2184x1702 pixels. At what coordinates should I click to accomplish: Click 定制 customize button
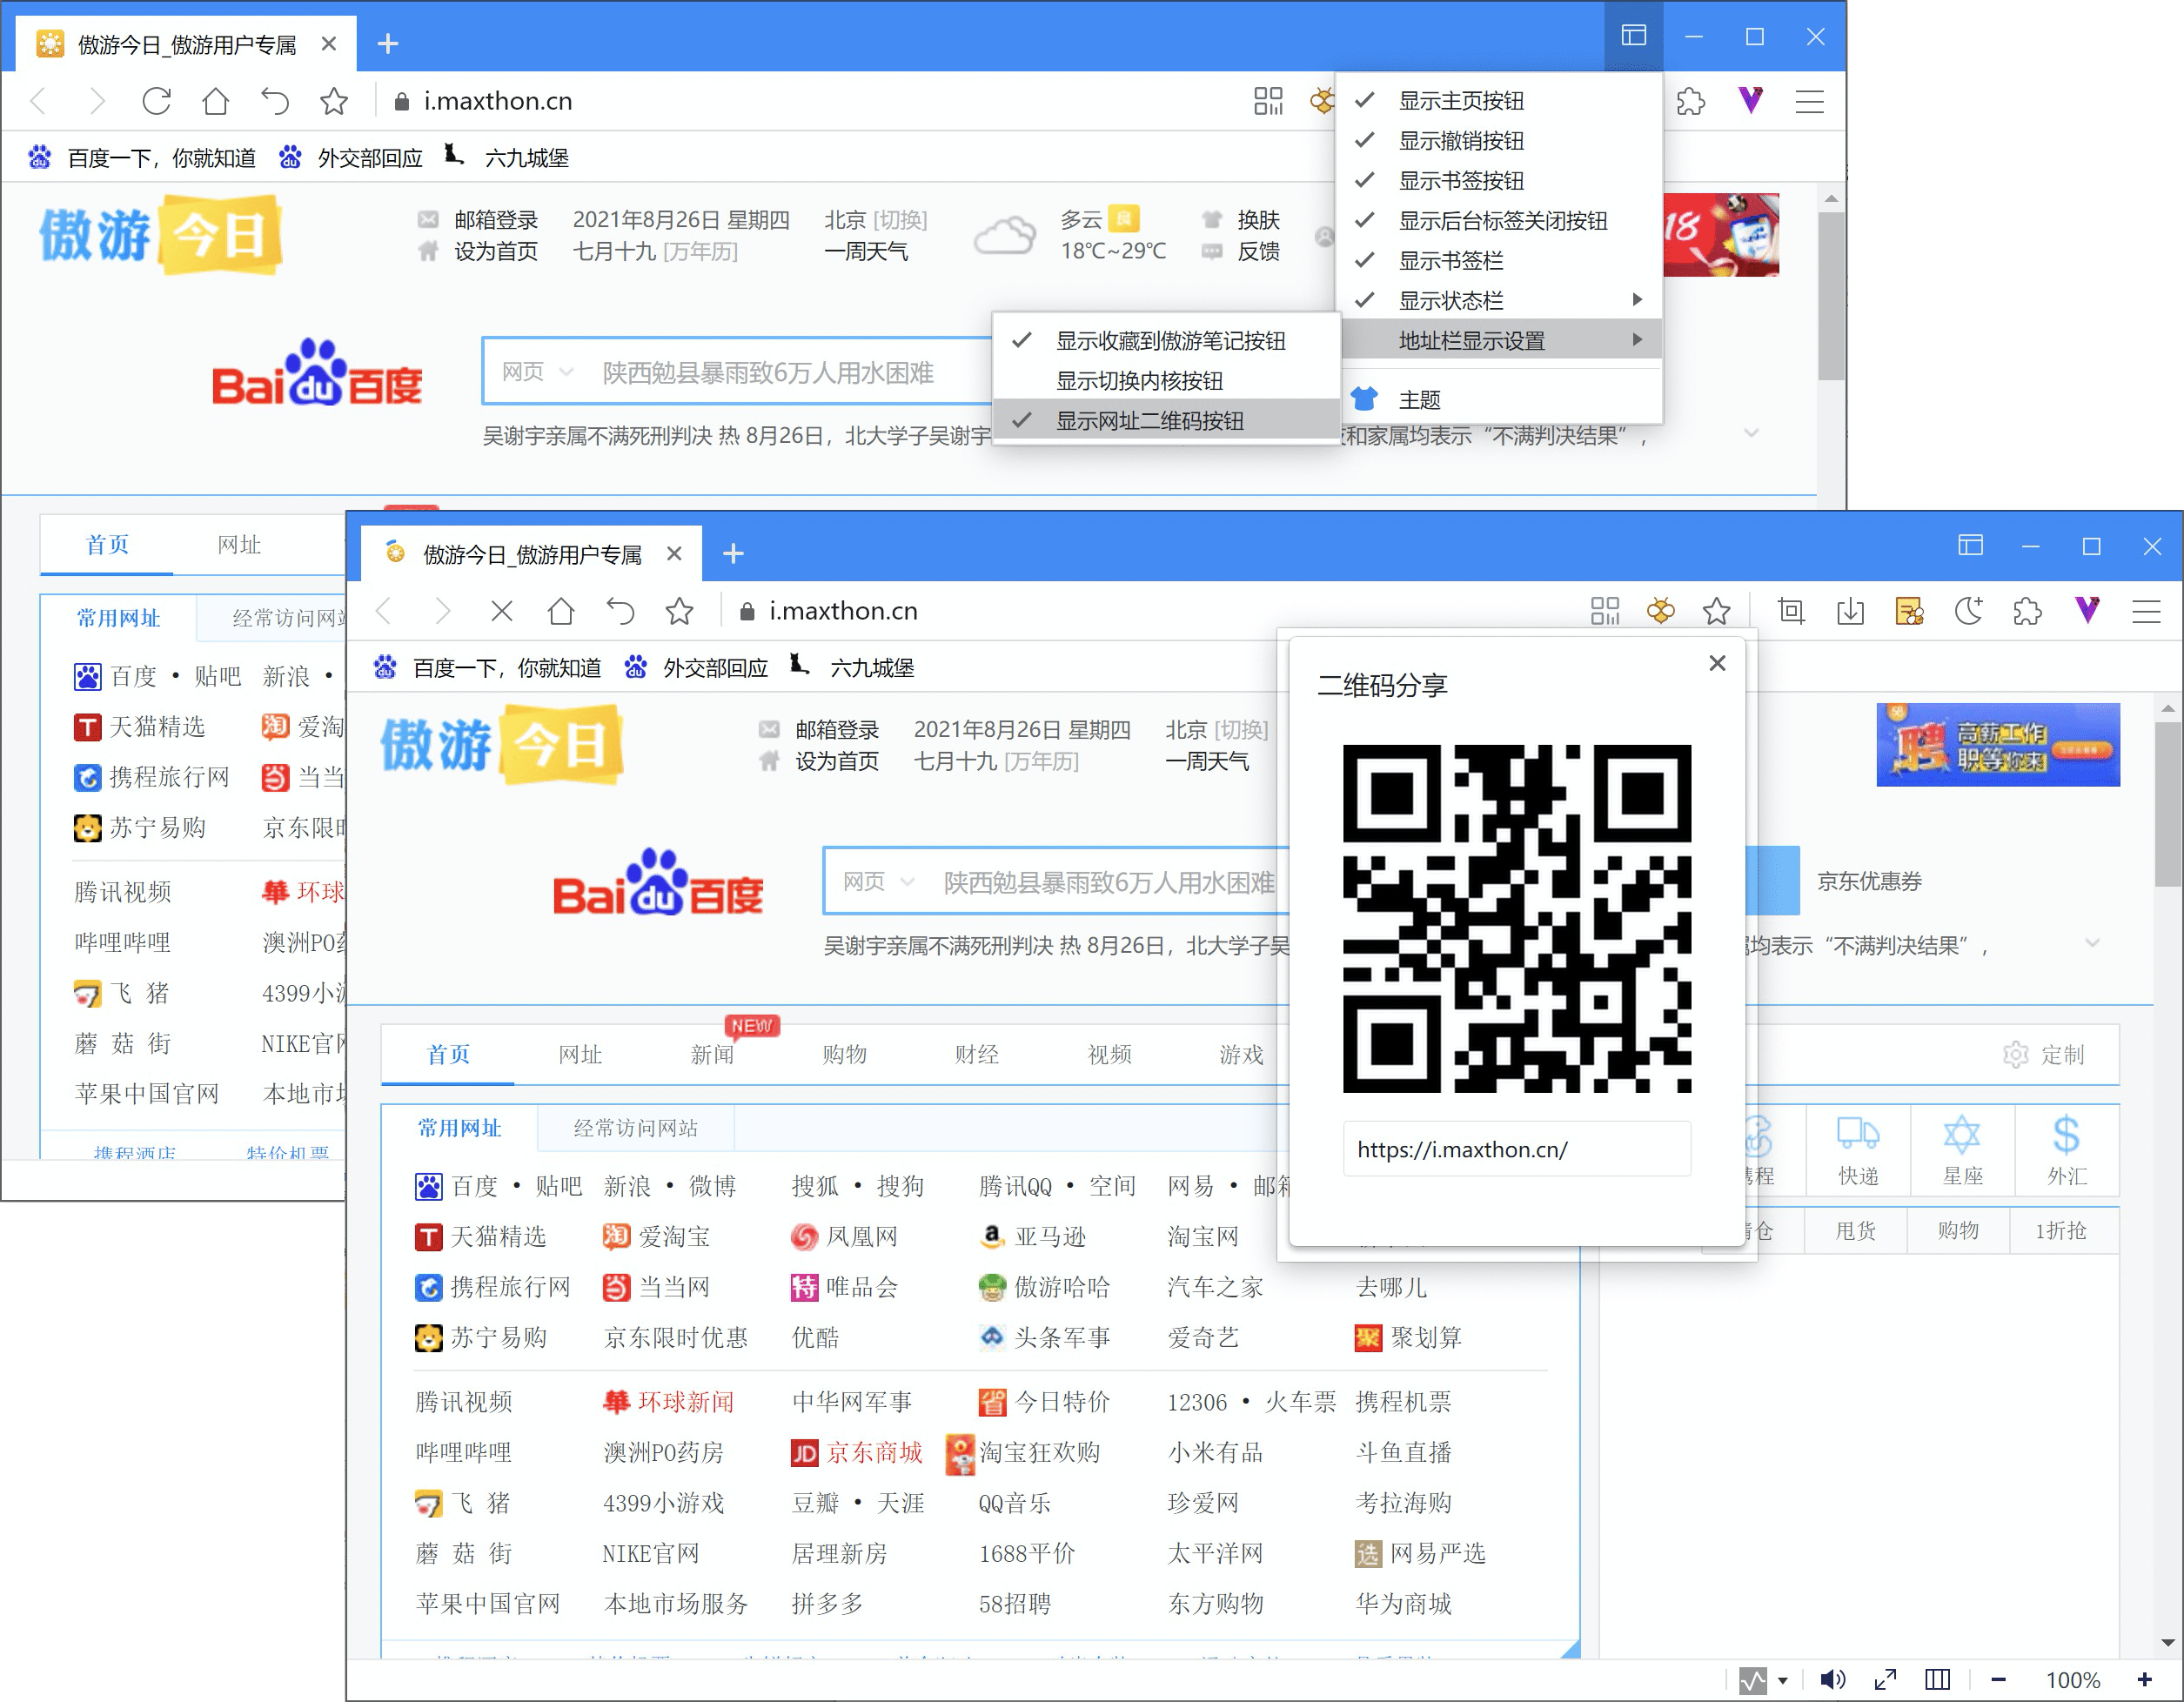point(2044,1054)
